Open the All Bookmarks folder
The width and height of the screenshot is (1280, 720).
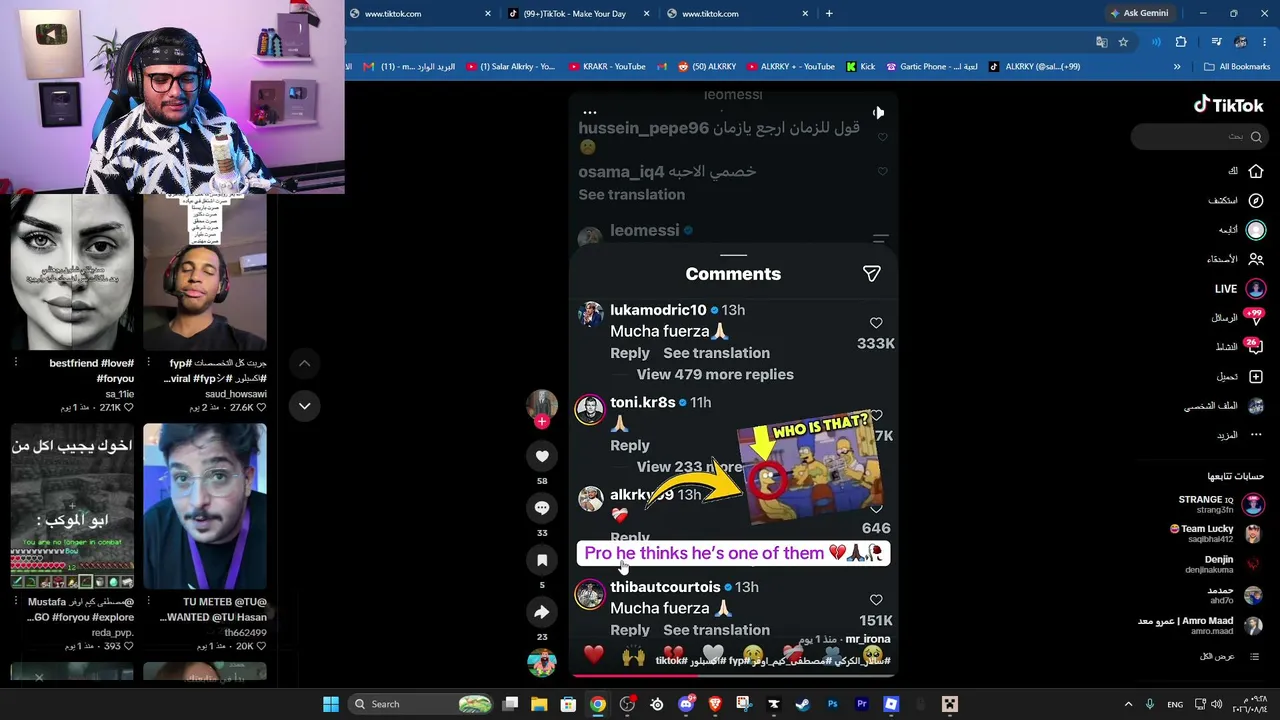coord(1237,67)
